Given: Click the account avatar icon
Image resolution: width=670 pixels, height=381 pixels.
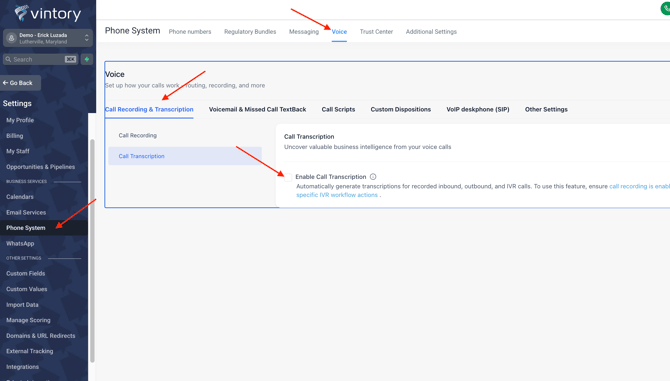Looking at the screenshot, I should 12,38.
